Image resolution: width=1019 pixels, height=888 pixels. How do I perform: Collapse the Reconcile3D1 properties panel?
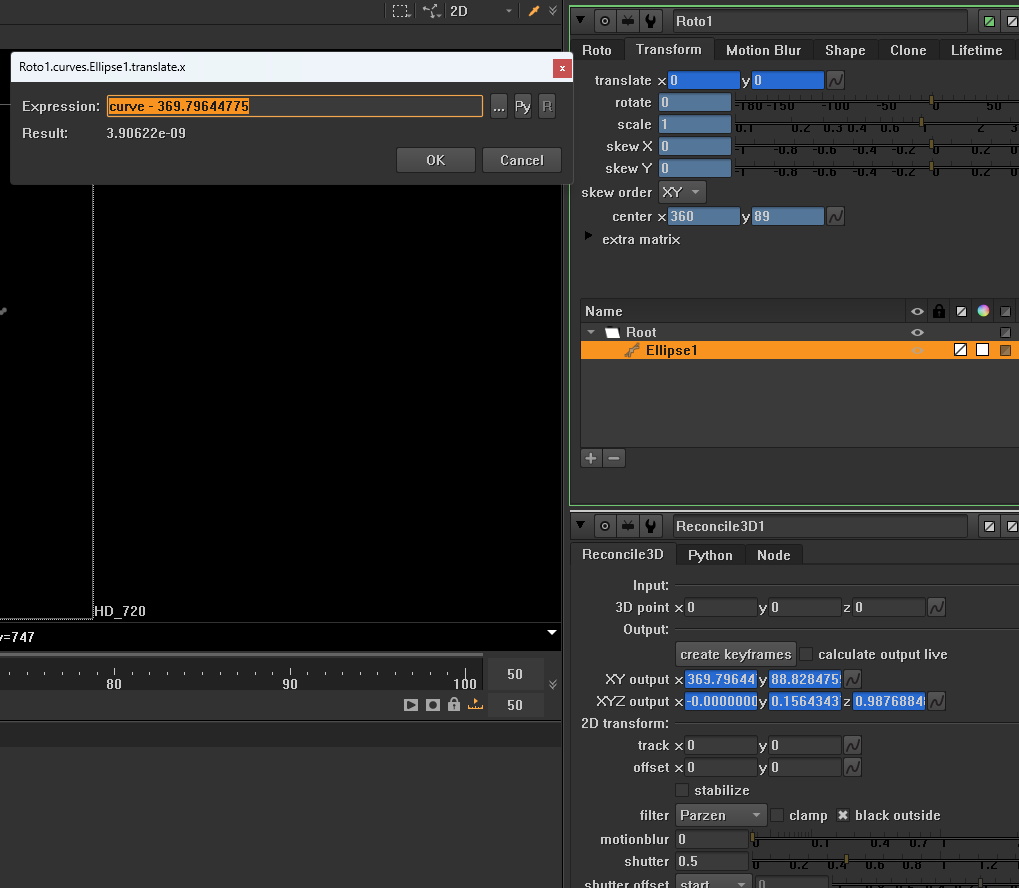[x=580, y=525]
